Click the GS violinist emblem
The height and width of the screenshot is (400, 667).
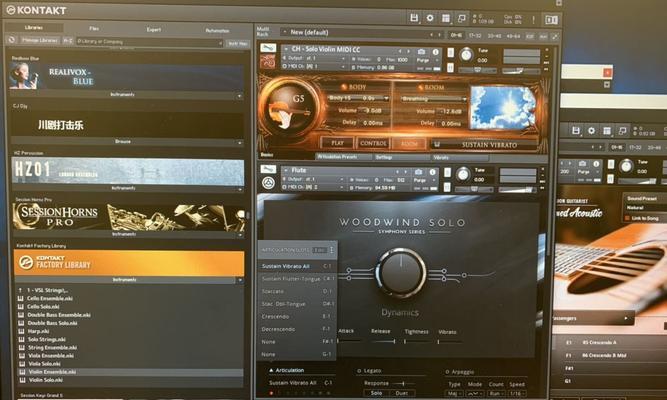coord(288,108)
